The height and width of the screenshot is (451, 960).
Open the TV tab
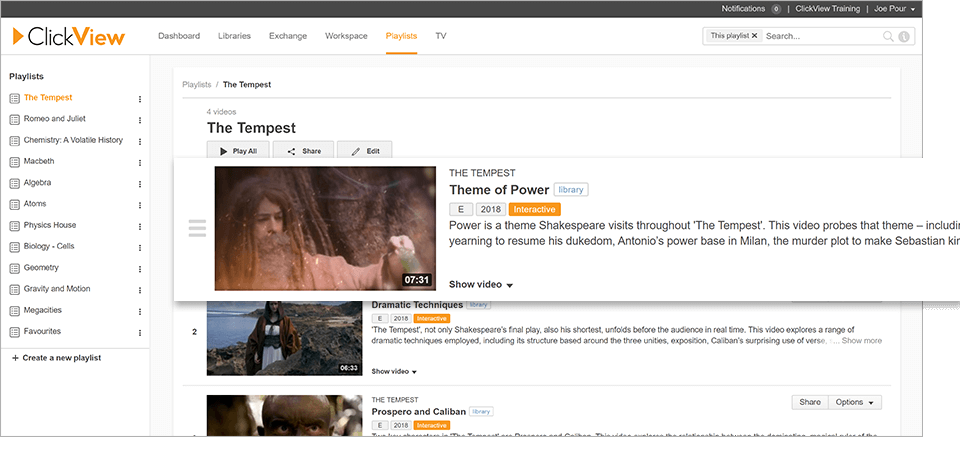pyautogui.click(x=441, y=36)
